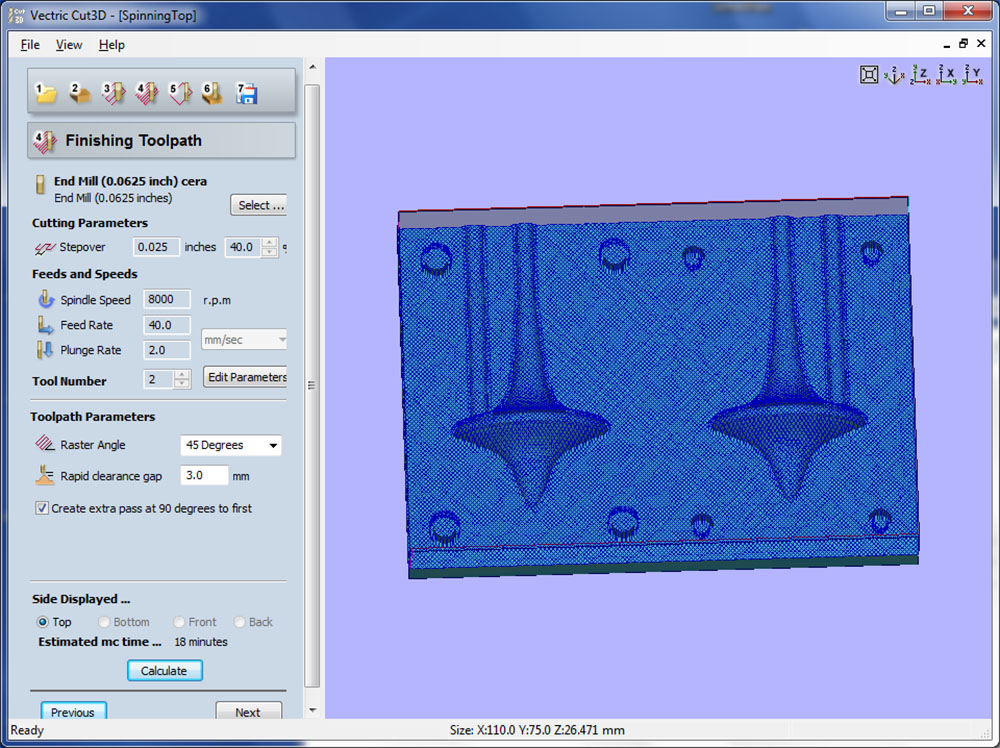
Task: Decrease stepover percentage with down arrow
Action: [270, 252]
